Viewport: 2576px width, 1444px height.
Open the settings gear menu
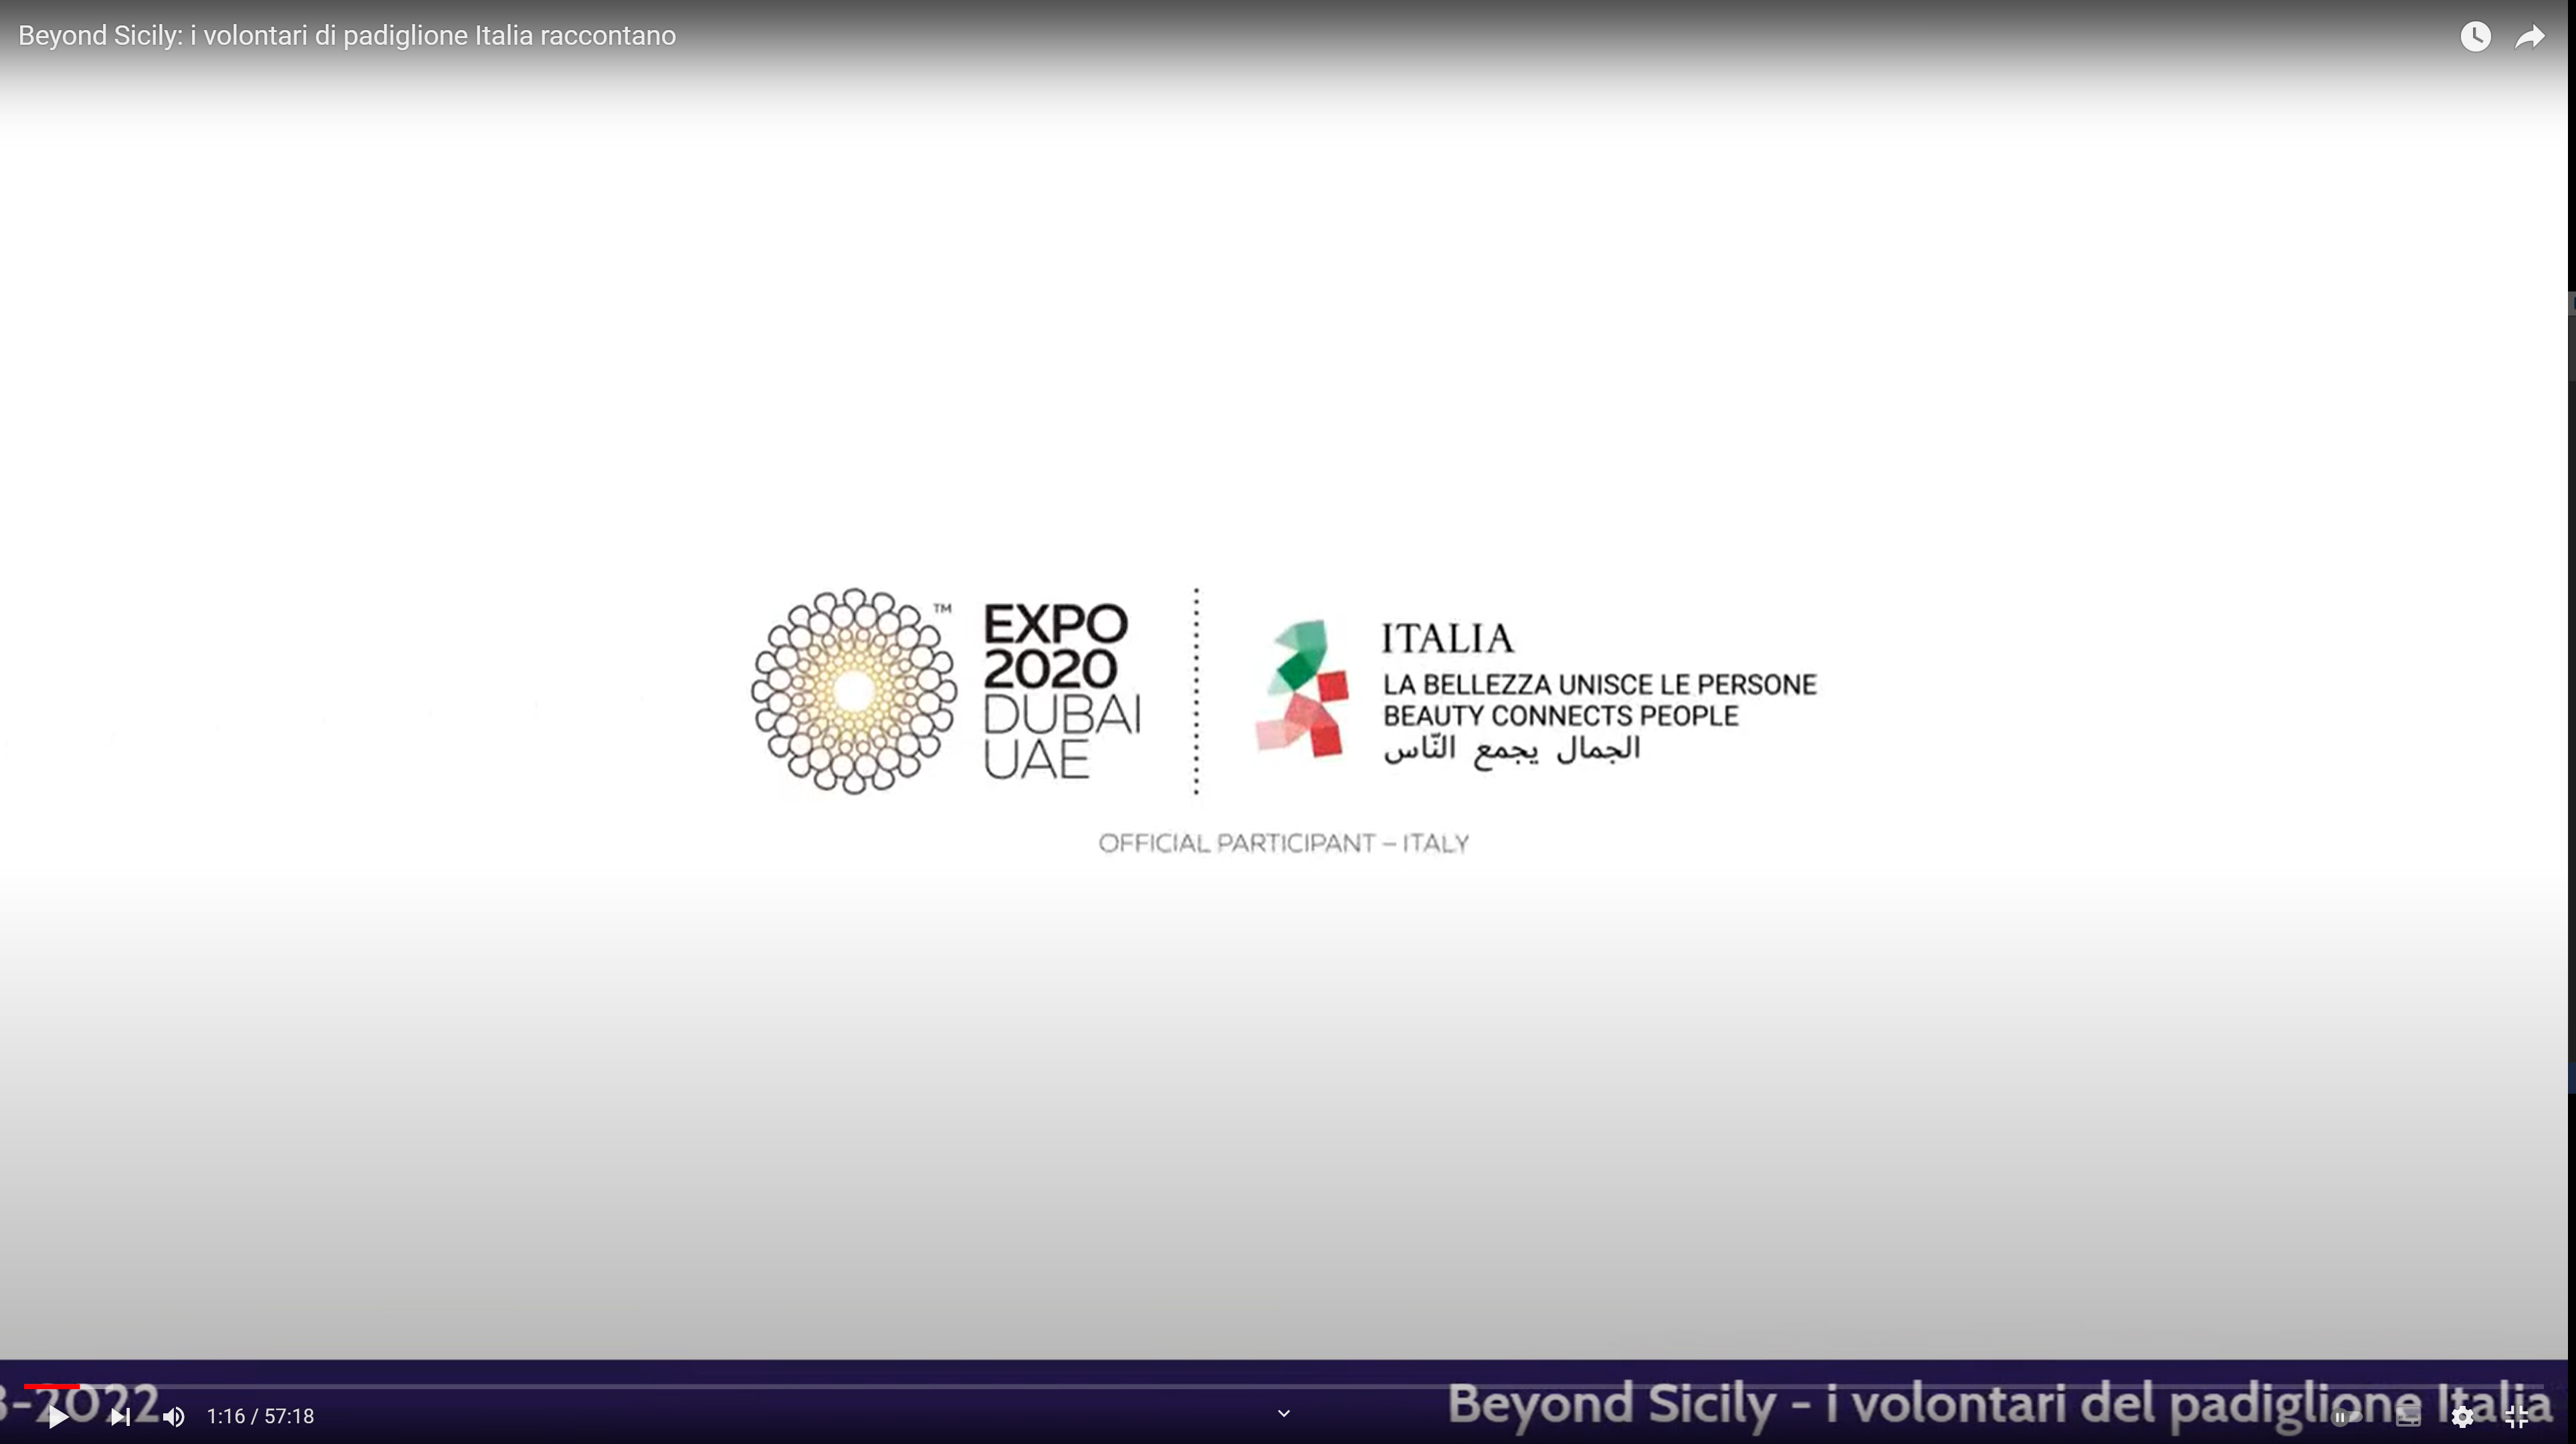coord(2462,1416)
